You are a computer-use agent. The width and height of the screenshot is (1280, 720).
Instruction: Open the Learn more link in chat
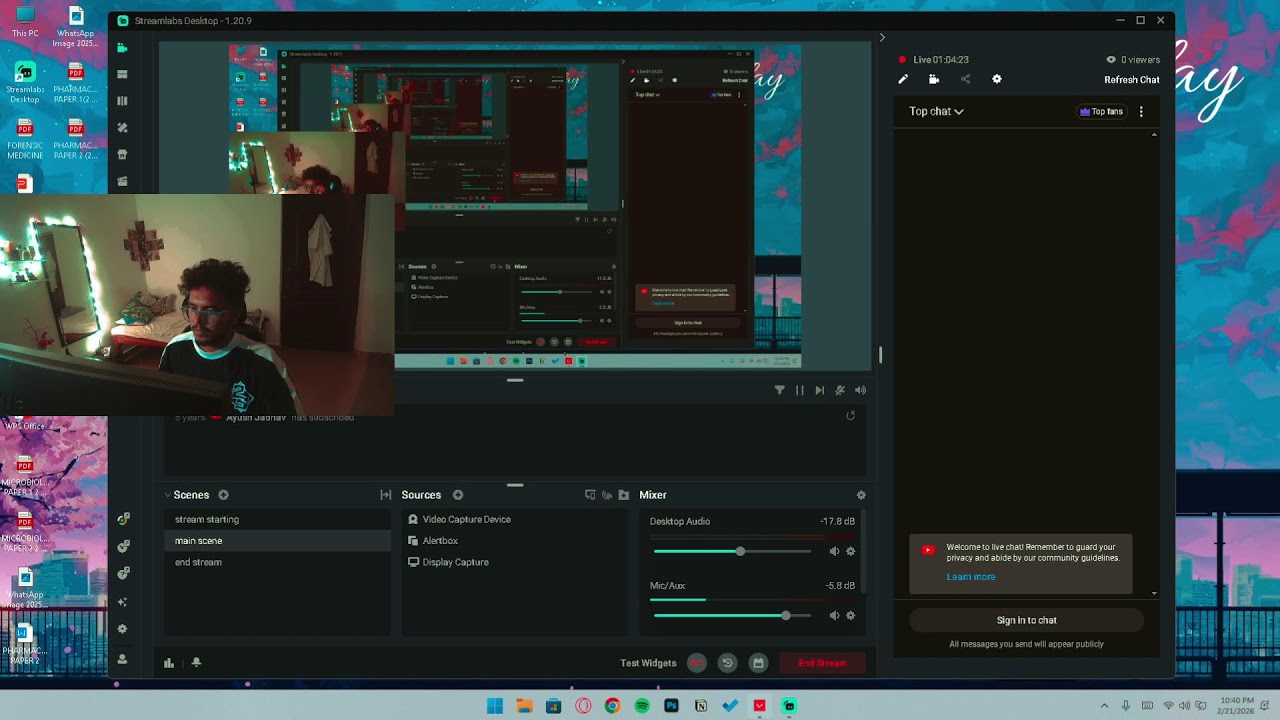coord(971,577)
